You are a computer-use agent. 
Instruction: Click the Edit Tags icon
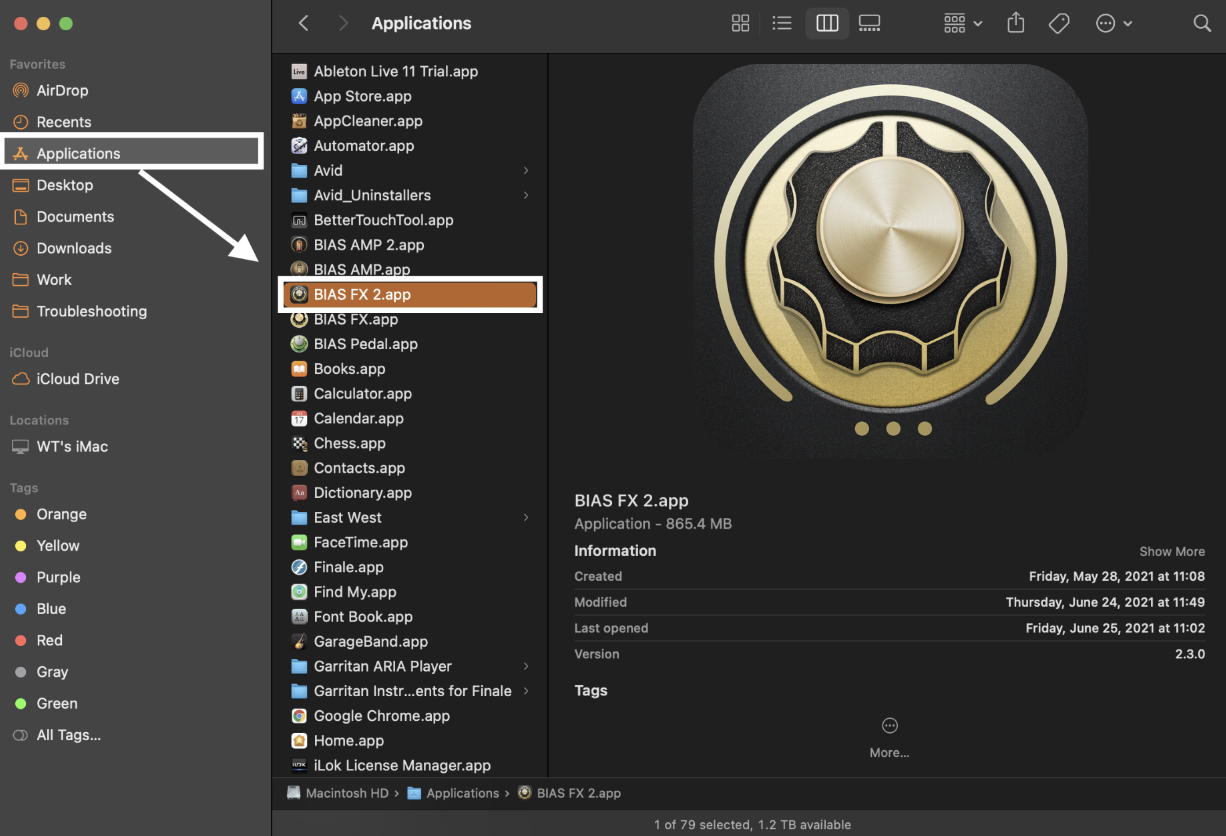pyautogui.click(x=1059, y=23)
